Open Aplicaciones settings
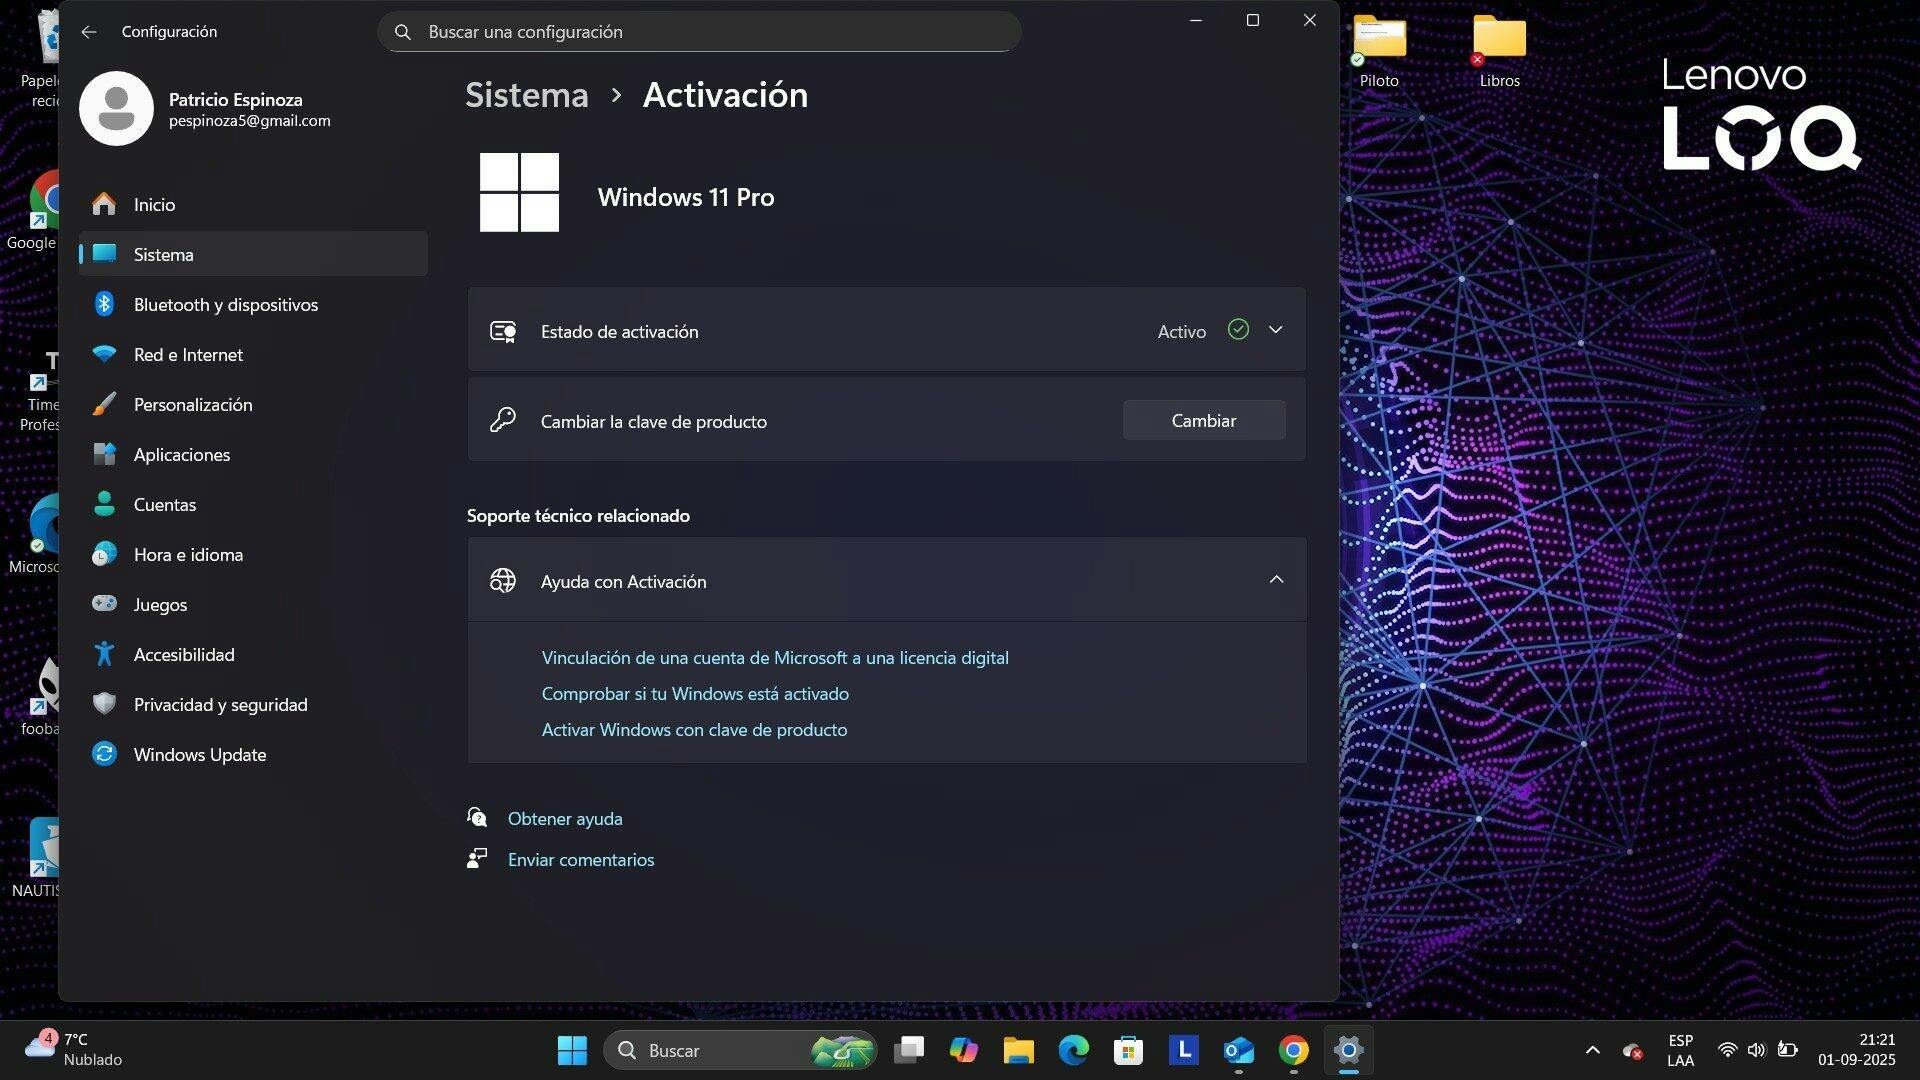This screenshot has height=1080, width=1920. click(253, 454)
